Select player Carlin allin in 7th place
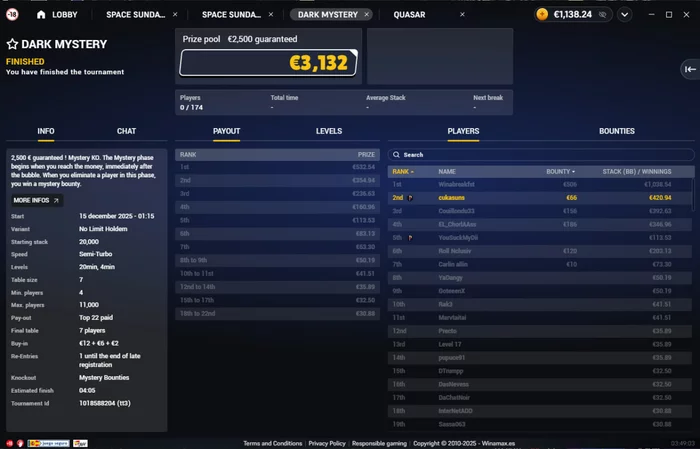The height and width of the screenshot is (449, 700). [x=541, y=264]
